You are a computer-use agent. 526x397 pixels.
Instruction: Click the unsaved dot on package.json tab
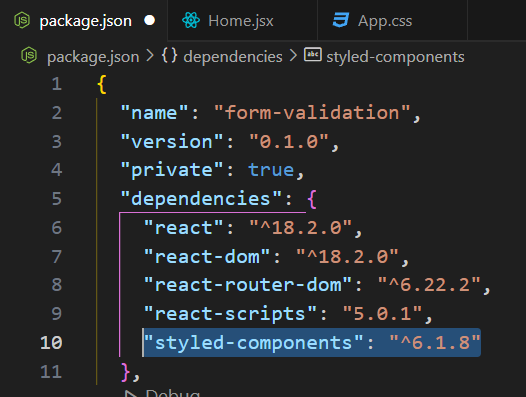point(150,20)
